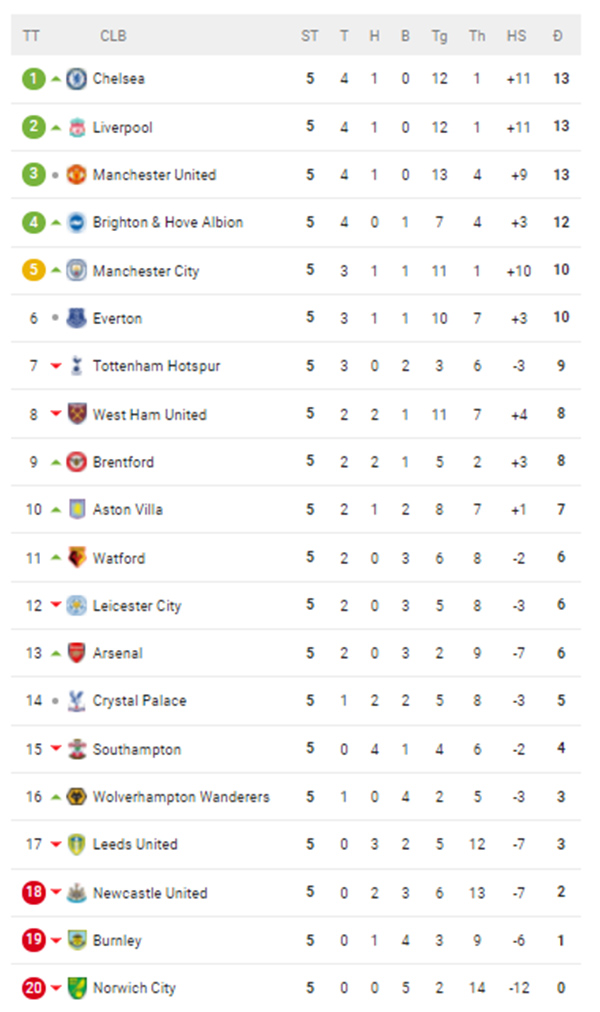Select the Manchester United crest
Viewport: 600px width, 1012px height.
pos(76,174)
